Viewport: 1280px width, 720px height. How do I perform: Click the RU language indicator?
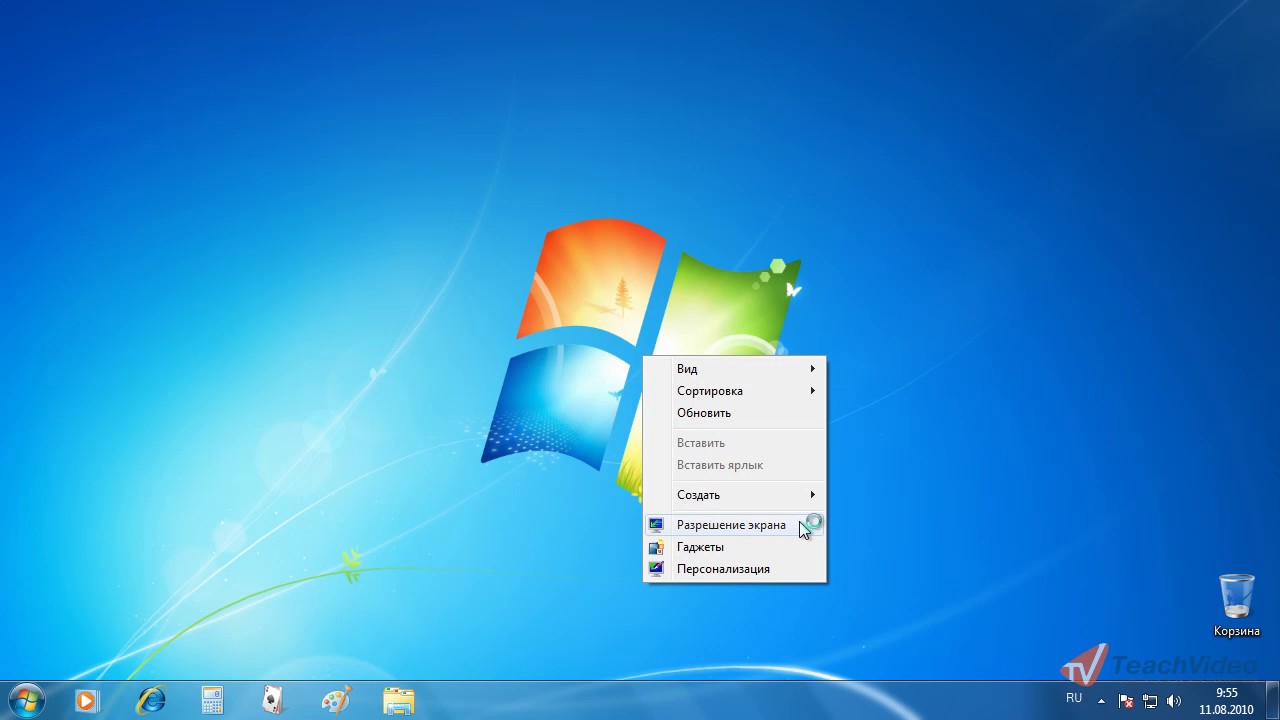(x=1074, y=698)
